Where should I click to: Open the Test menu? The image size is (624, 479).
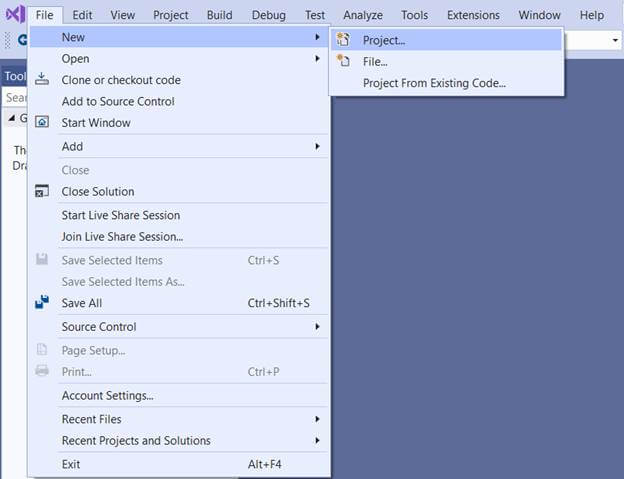click(x=315, y=15)
